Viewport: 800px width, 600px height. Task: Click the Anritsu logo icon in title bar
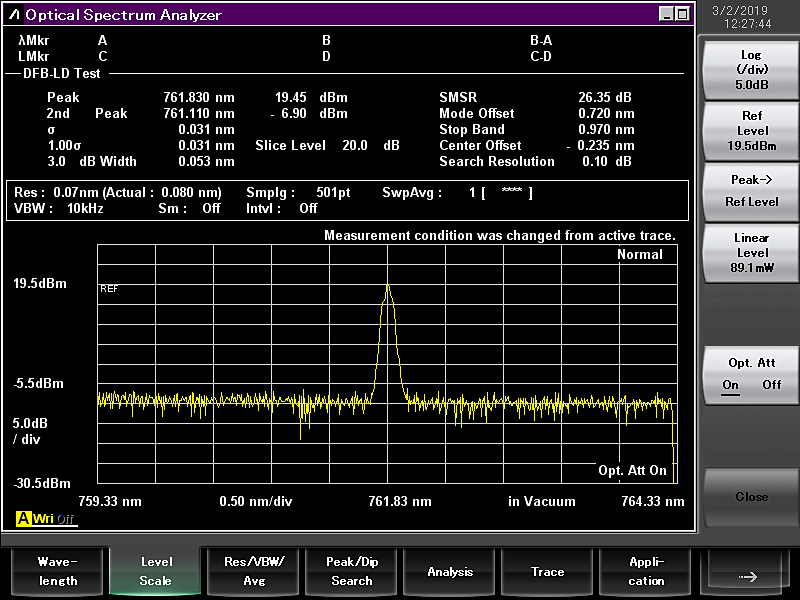tap(15, 15)
